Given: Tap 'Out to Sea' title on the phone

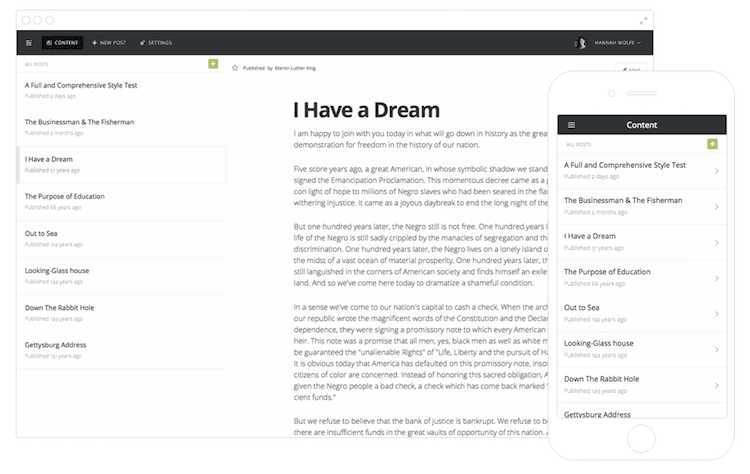Looking at the screenshot, I should pyautogui.click(x=582, y=308).
